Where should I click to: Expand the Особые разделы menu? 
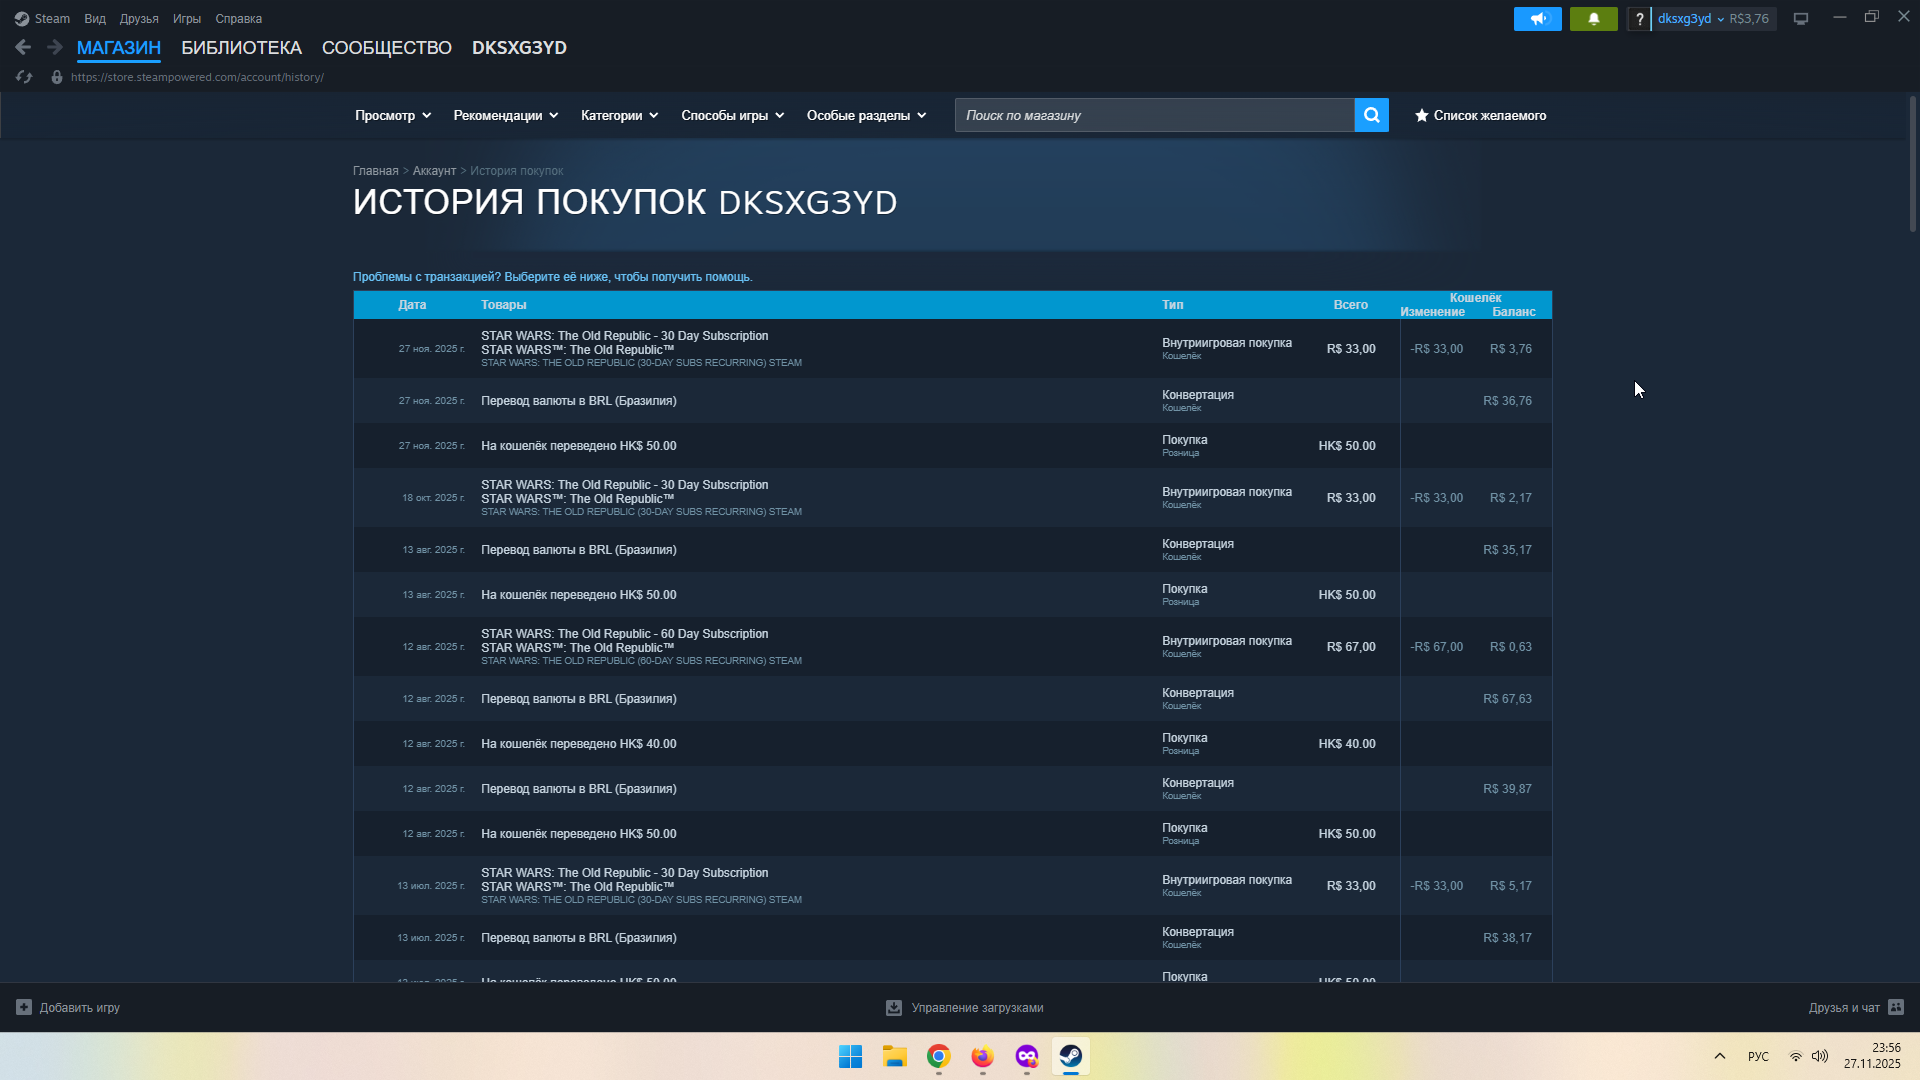[x=866, y=116]
